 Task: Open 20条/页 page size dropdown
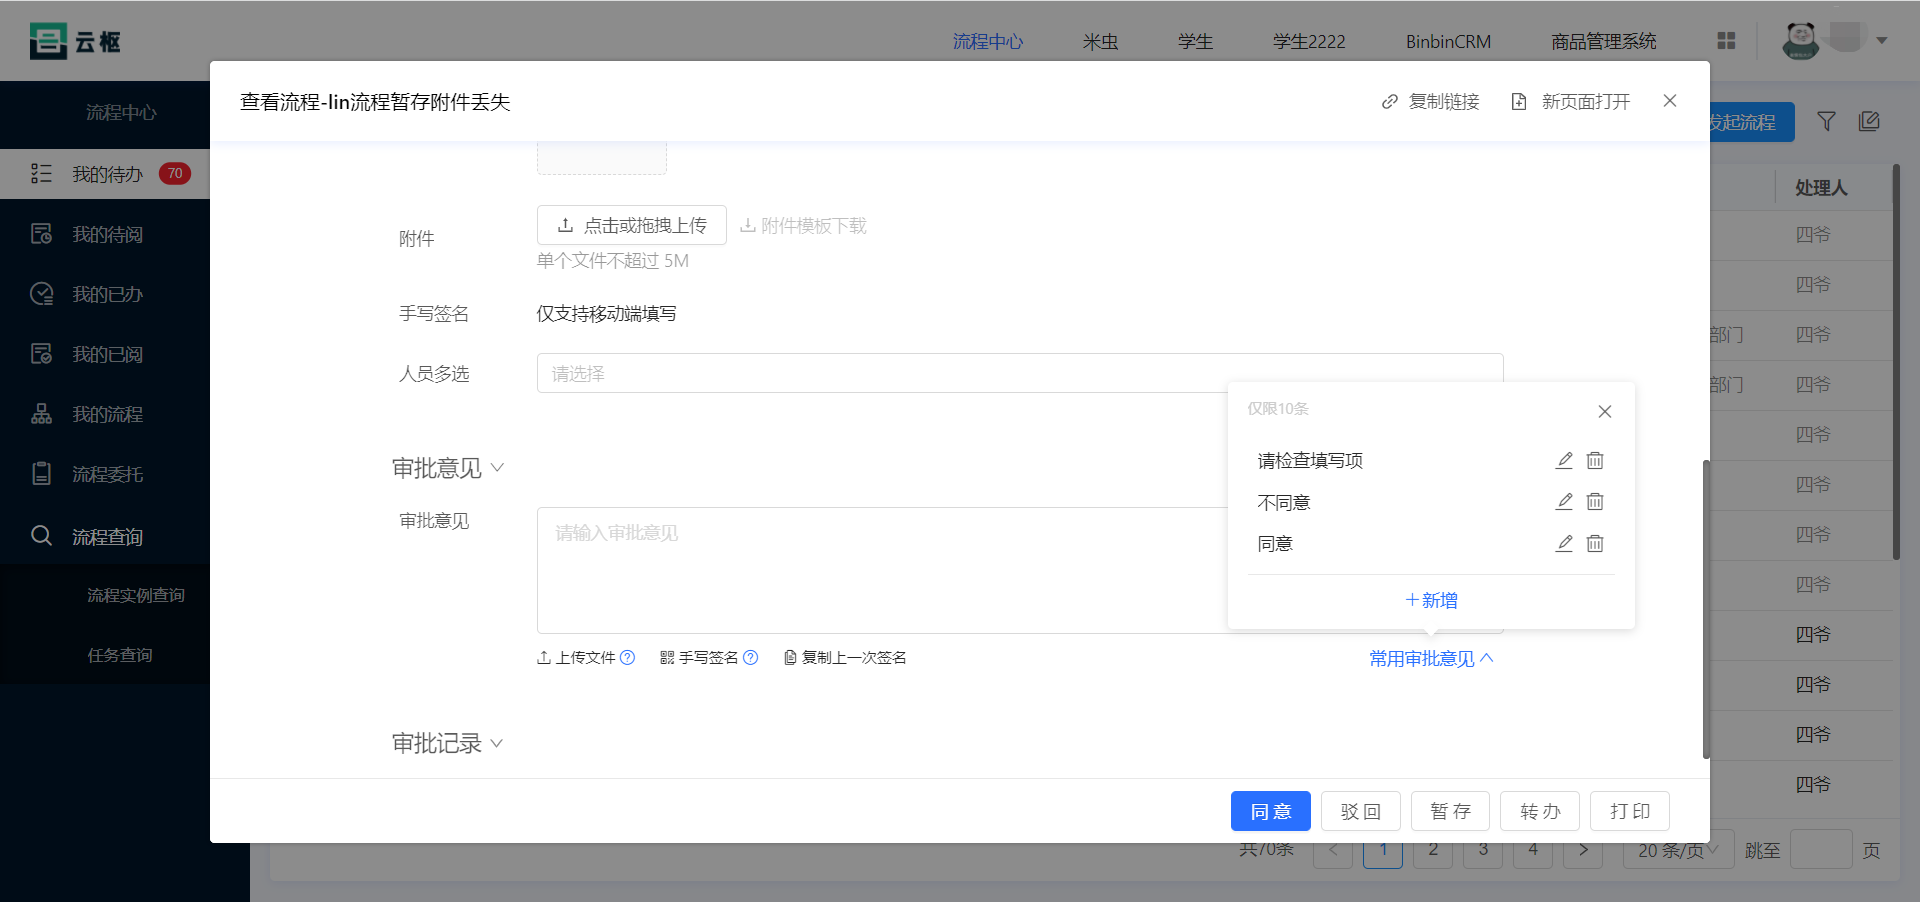pyautogui.click(x=1678, y=850)
